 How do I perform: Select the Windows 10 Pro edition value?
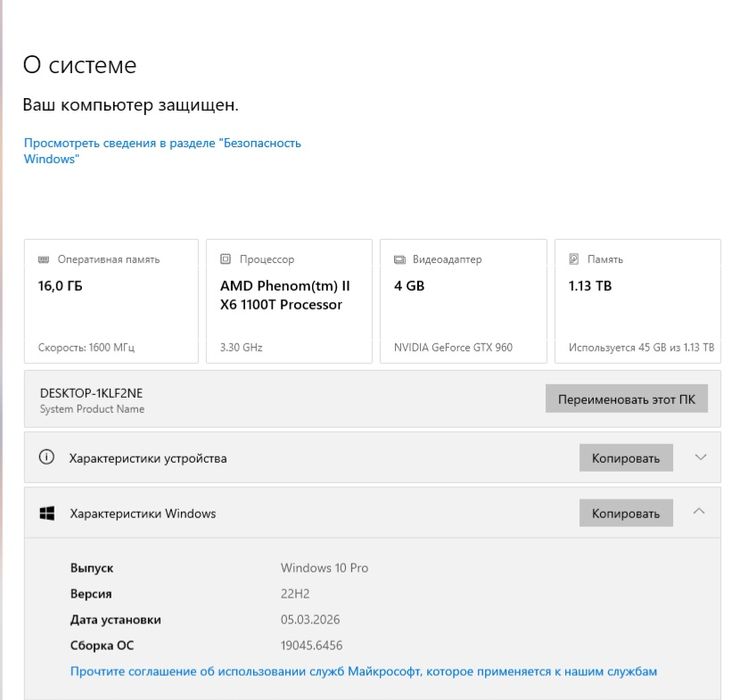pos(324,568)
